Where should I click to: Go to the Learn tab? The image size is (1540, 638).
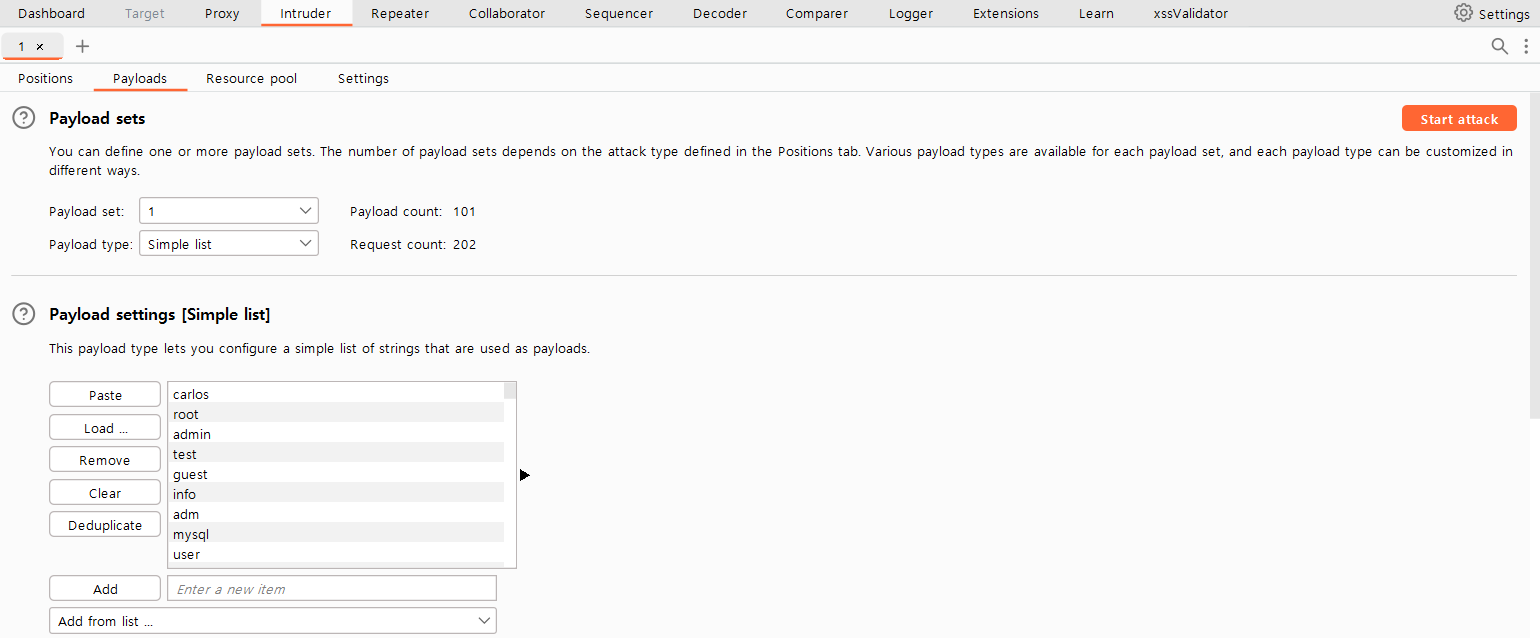tap(1096, 13)
